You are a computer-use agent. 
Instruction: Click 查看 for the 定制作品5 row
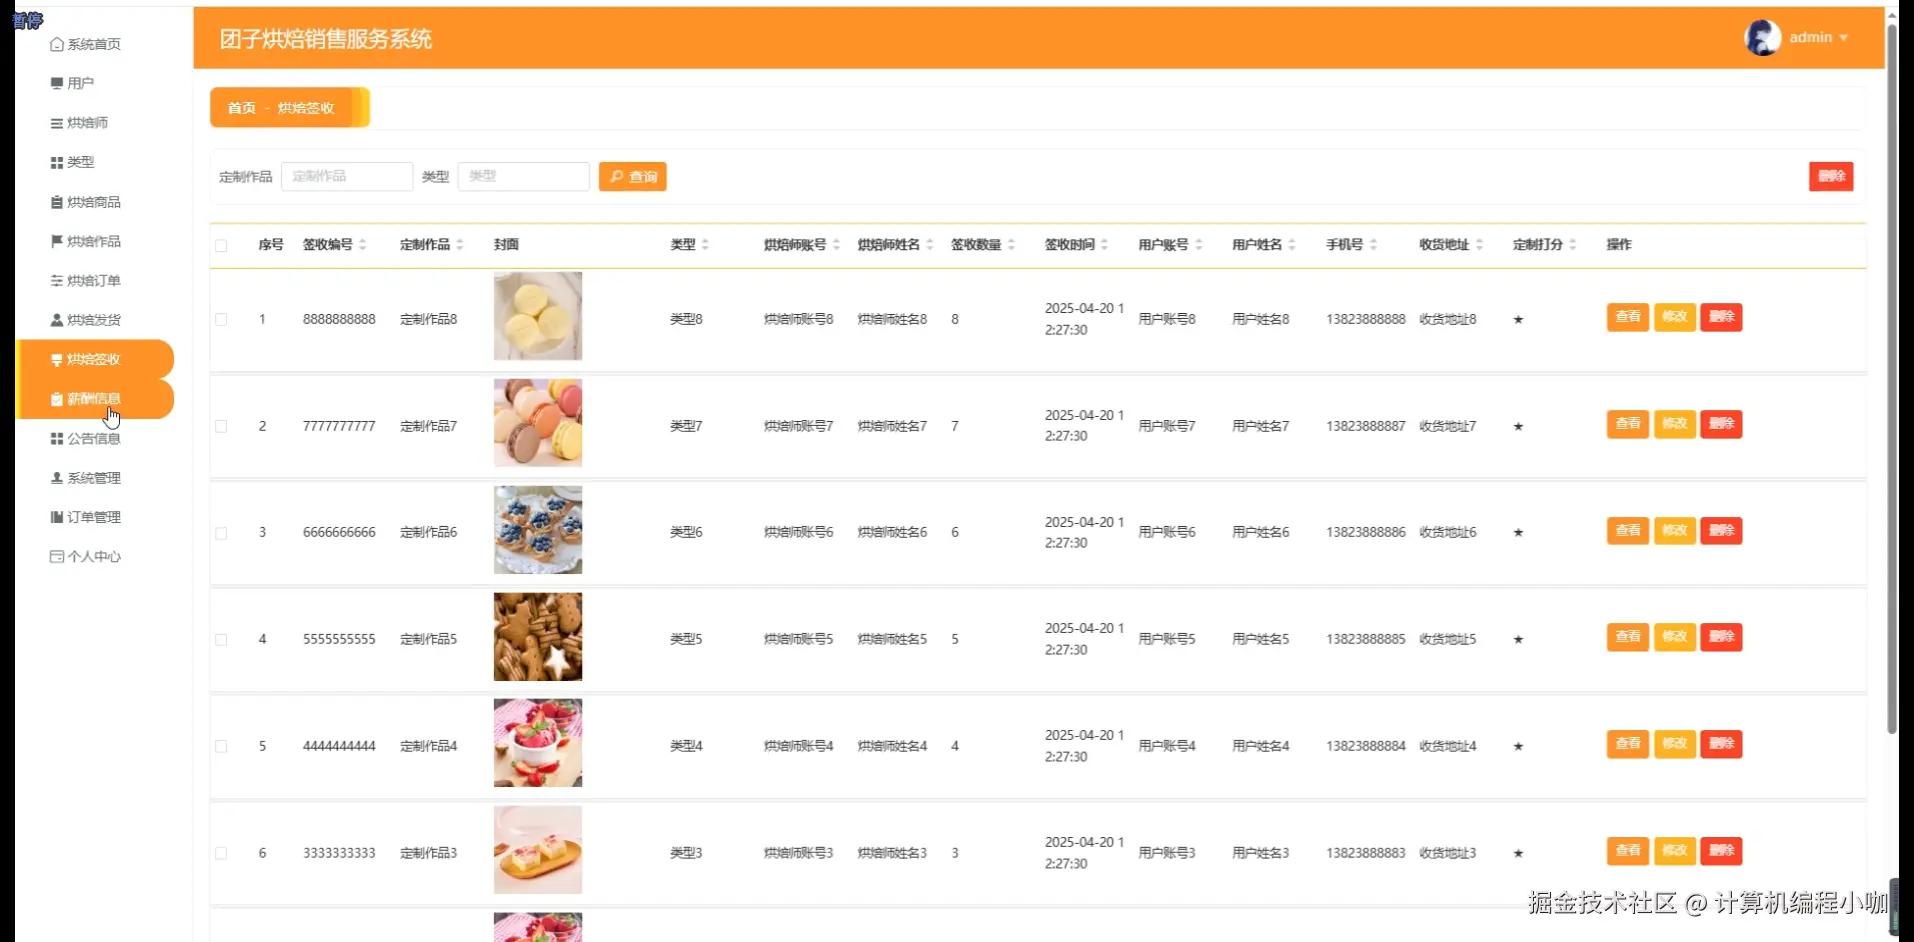point(1628,637)
